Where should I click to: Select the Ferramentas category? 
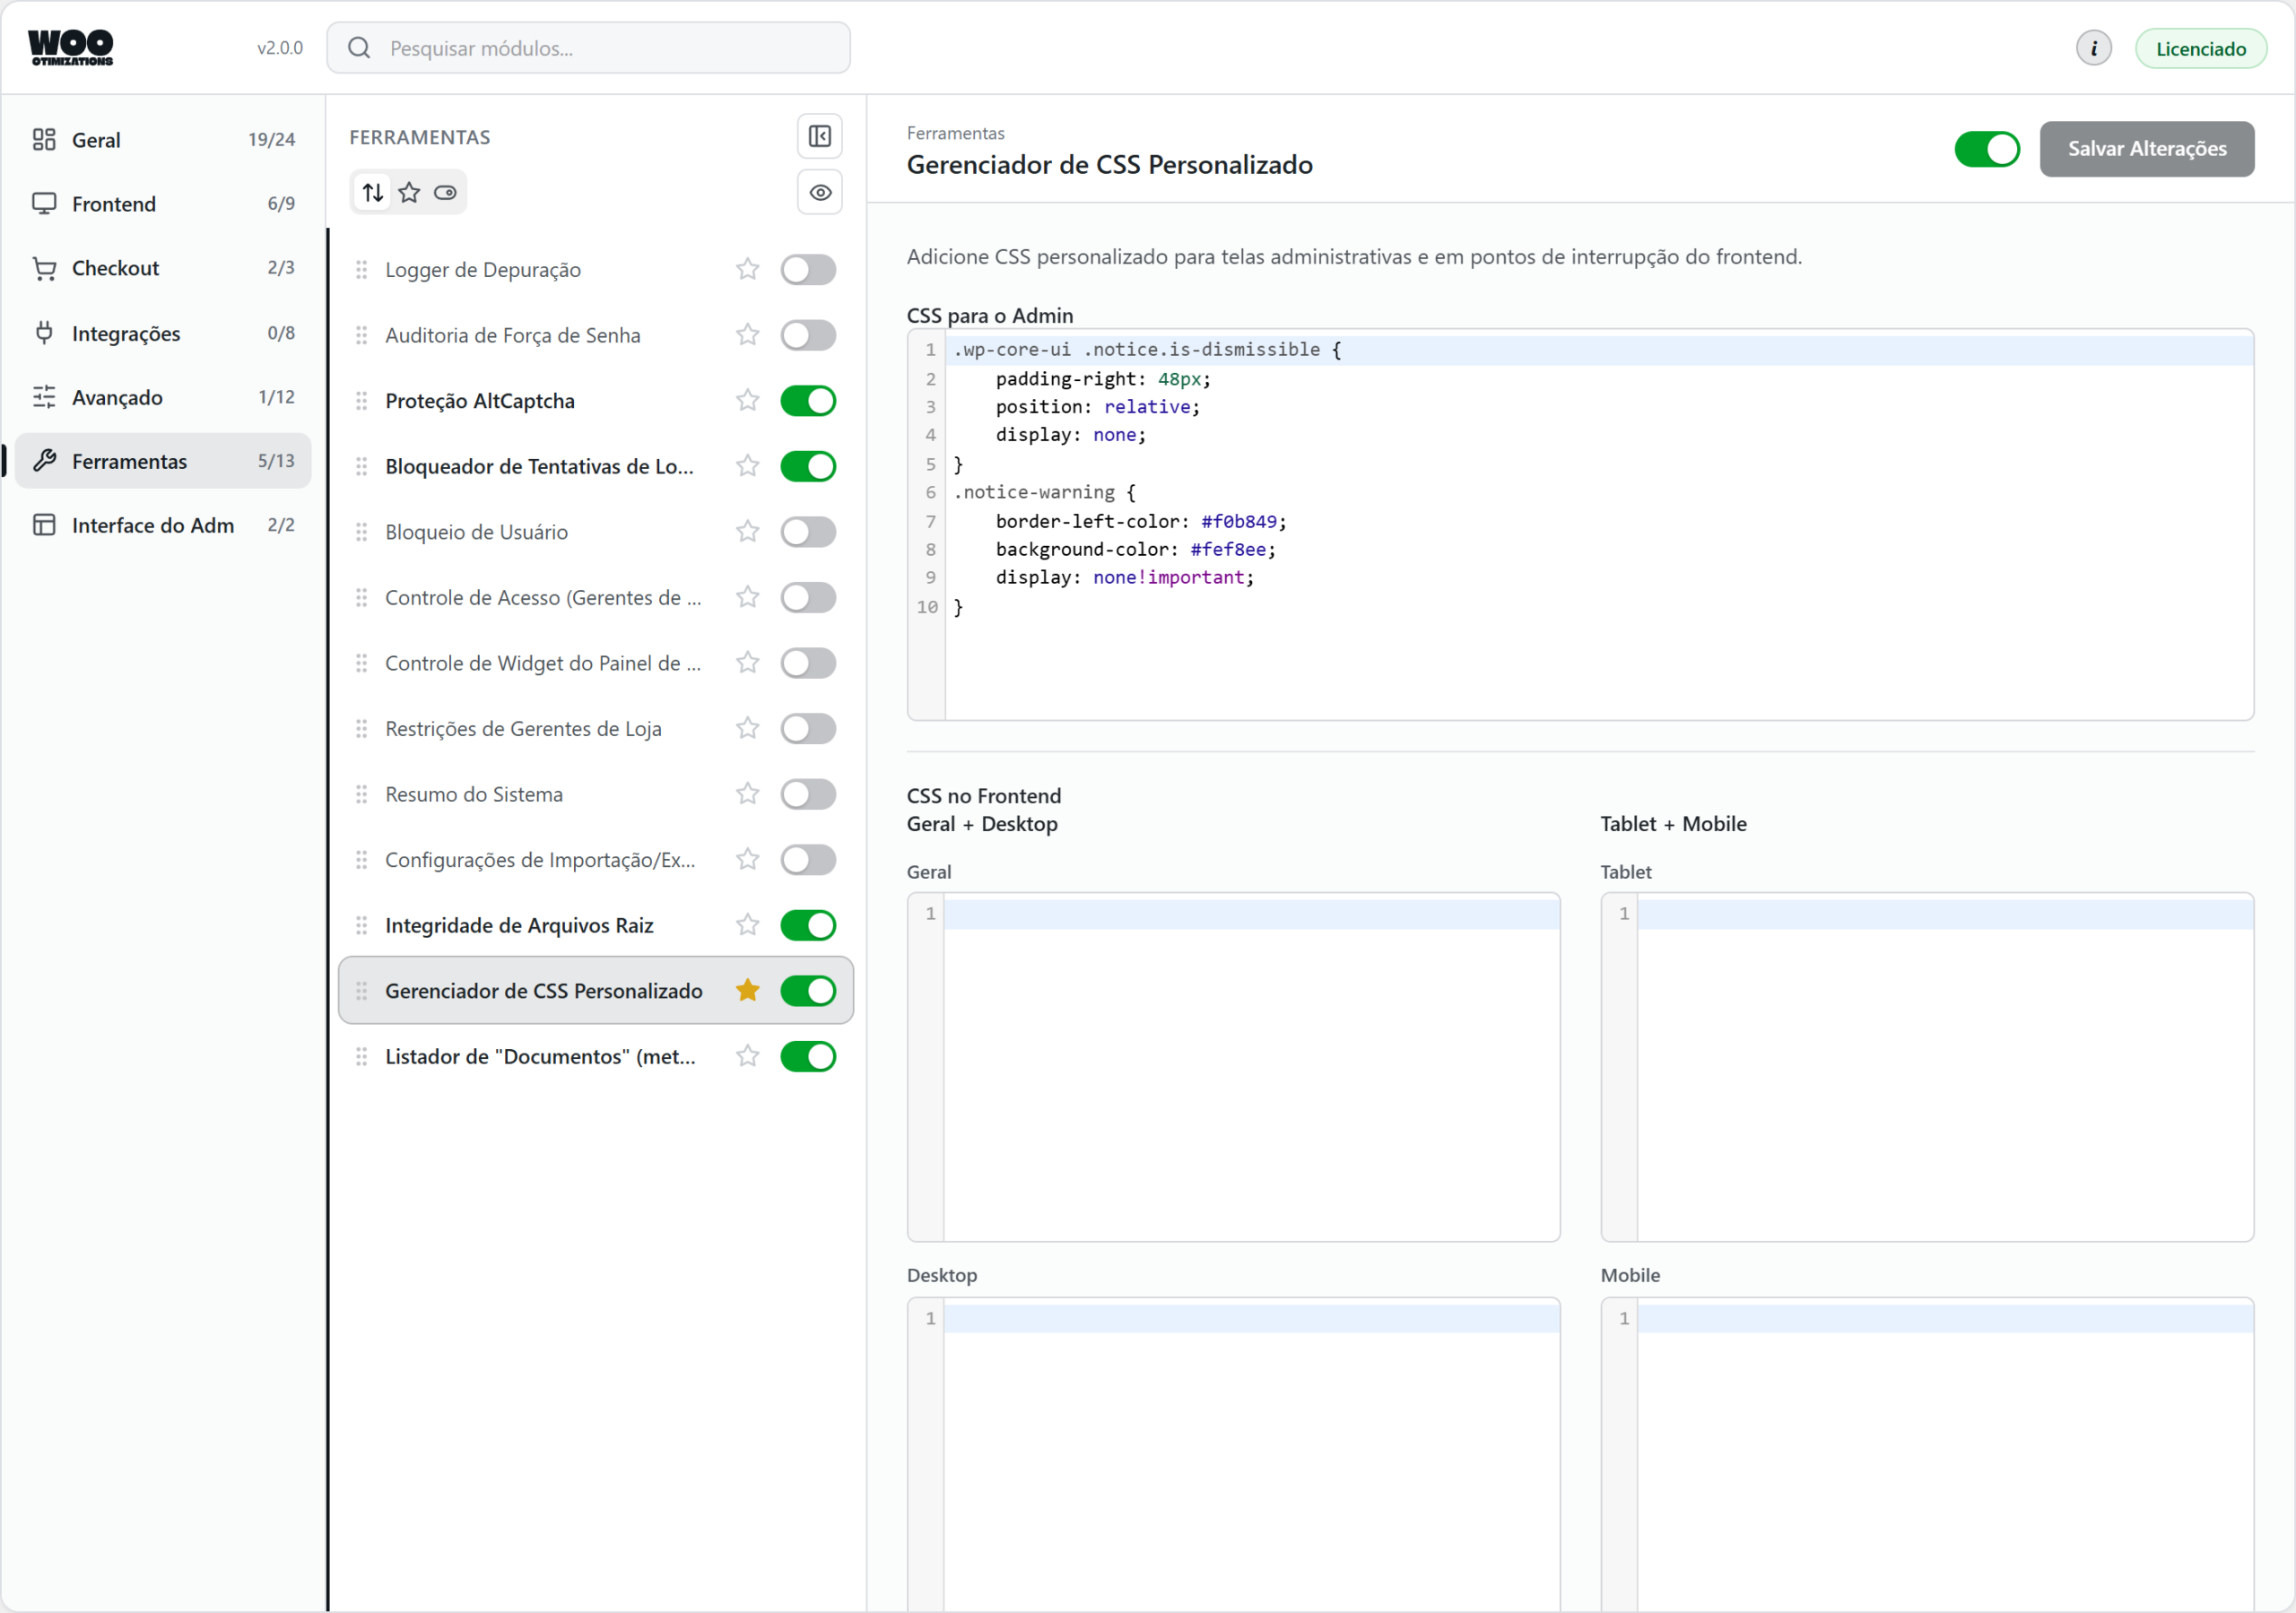[x=163, y=461]
